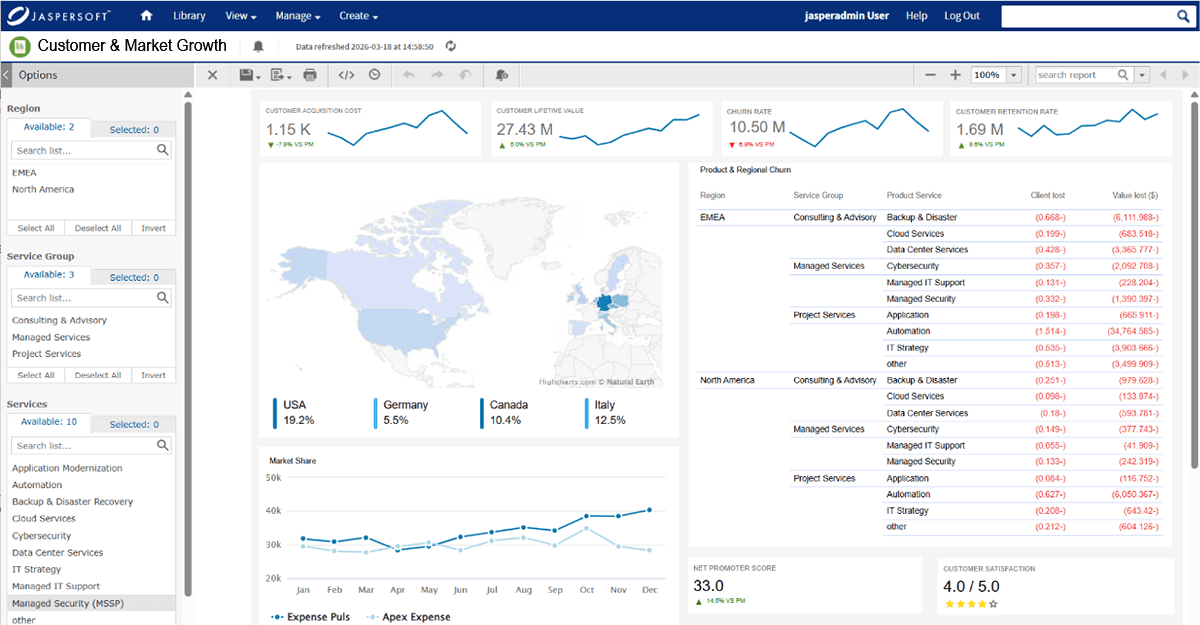Print the Customer & Market Growth dashboard
The image size is (1200, 625).
(310, 74)
